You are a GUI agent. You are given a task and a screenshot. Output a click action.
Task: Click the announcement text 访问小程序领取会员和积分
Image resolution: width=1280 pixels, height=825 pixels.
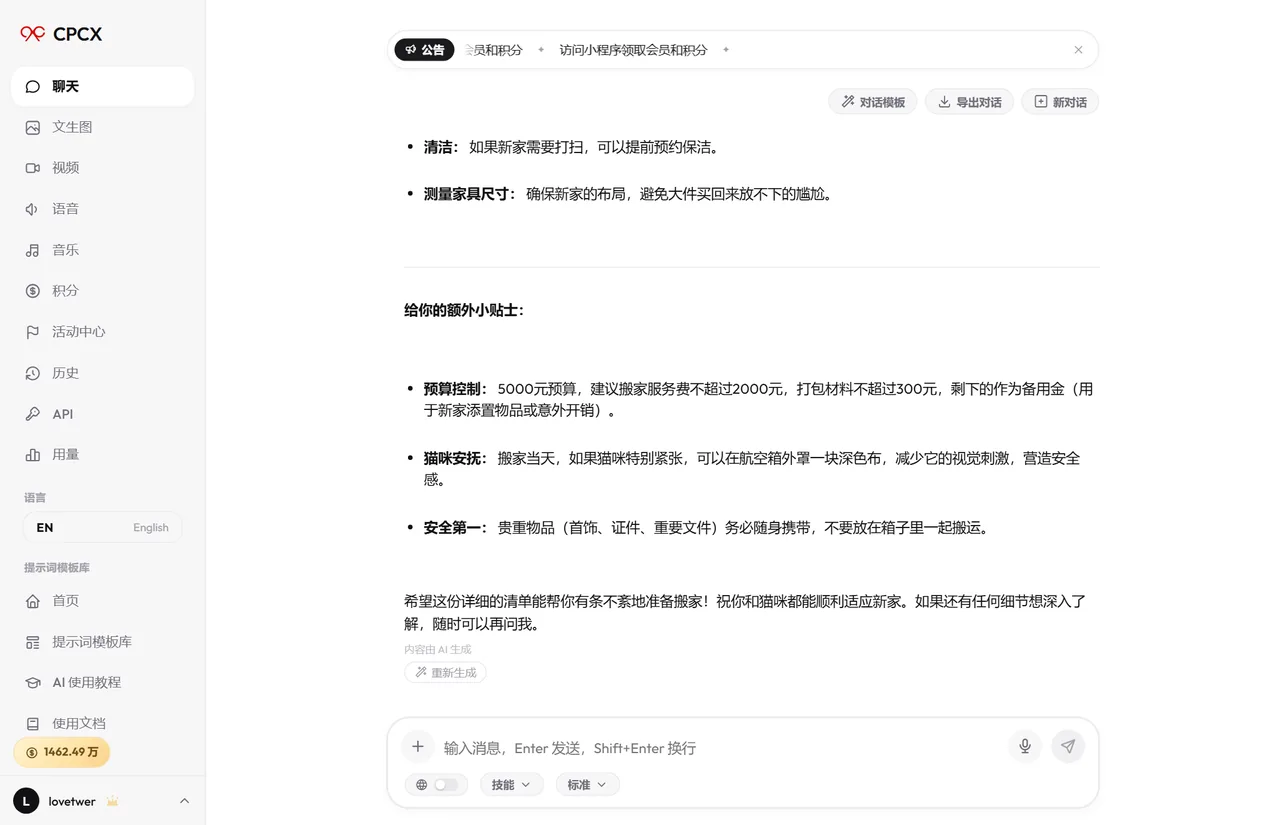633,50
